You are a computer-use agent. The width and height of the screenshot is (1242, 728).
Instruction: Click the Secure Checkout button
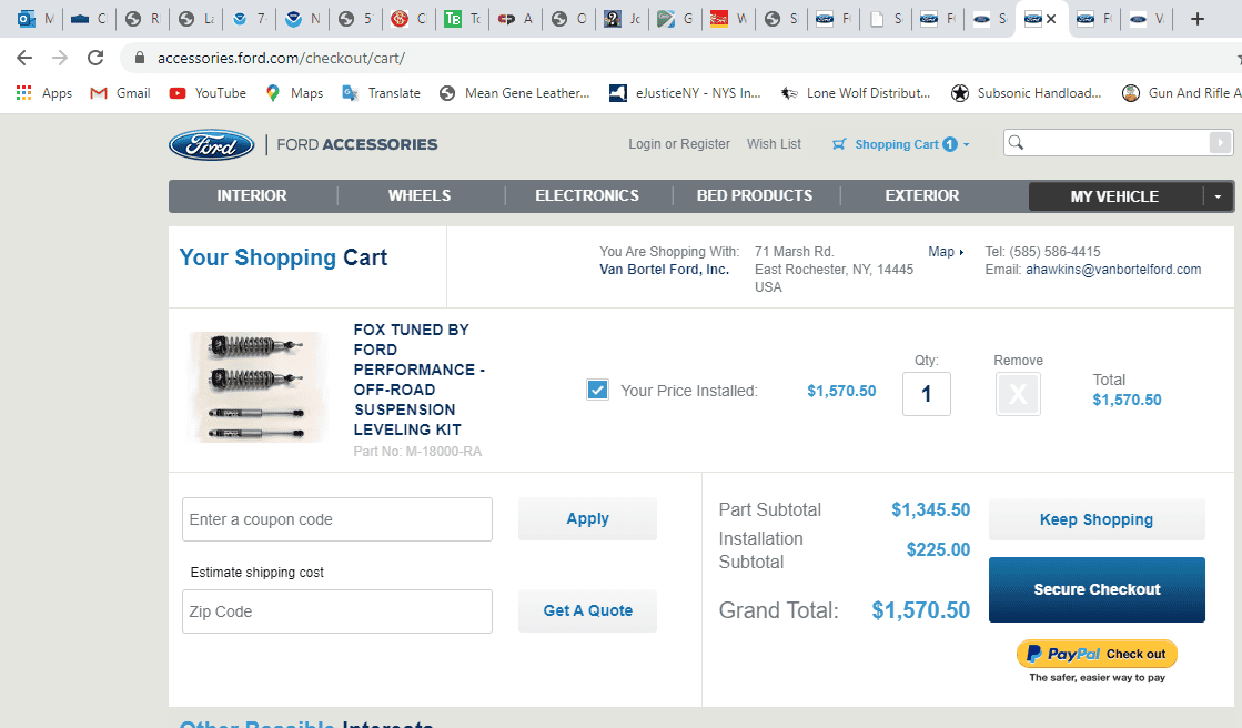(x=1096, y=590)
